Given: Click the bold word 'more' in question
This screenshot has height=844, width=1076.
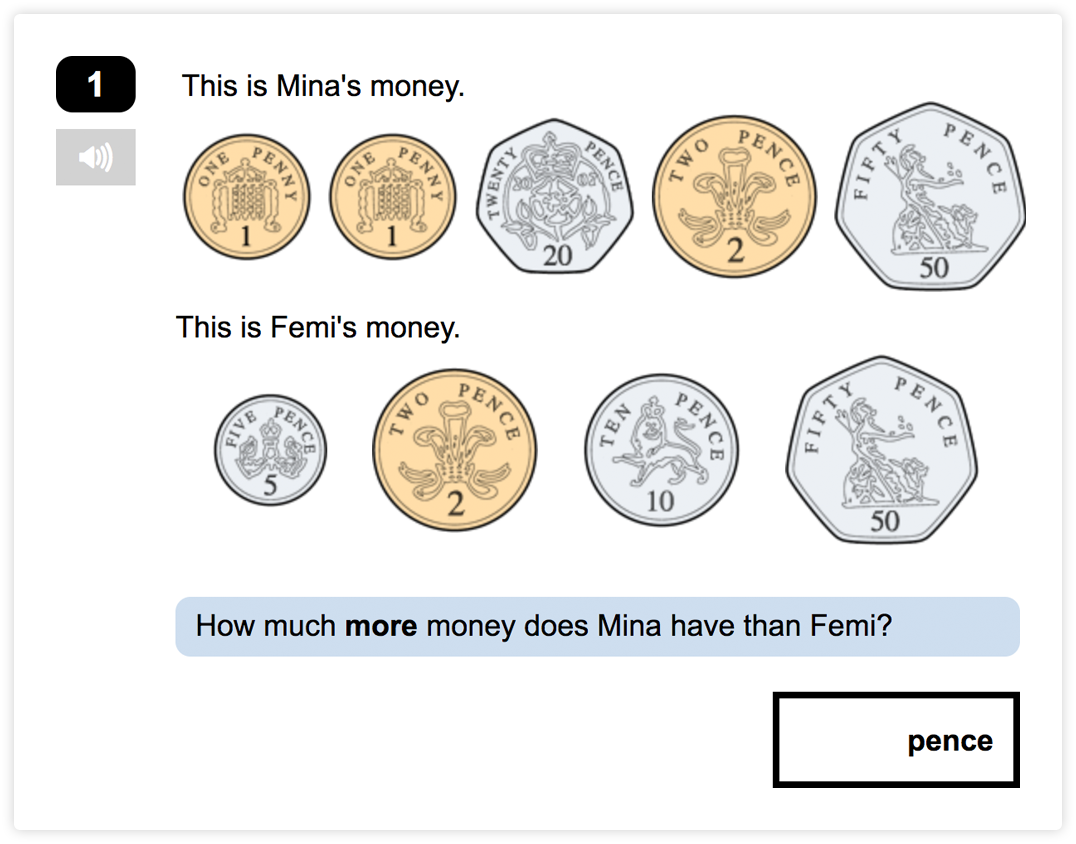Looking at the screenshot, I should (381, 626).
